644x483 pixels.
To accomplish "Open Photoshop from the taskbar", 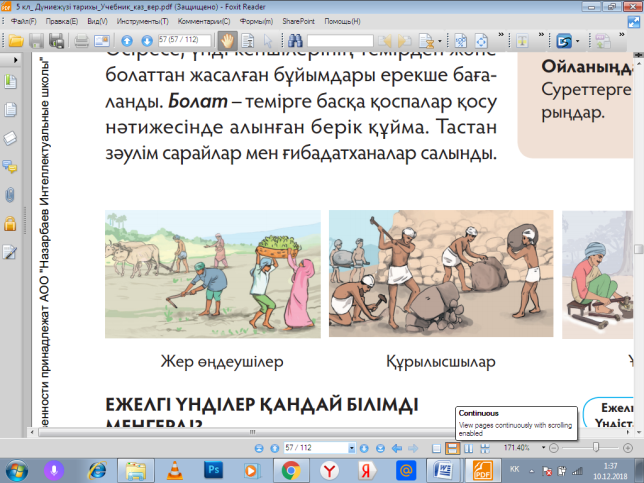I will click(x=213, y=471).
